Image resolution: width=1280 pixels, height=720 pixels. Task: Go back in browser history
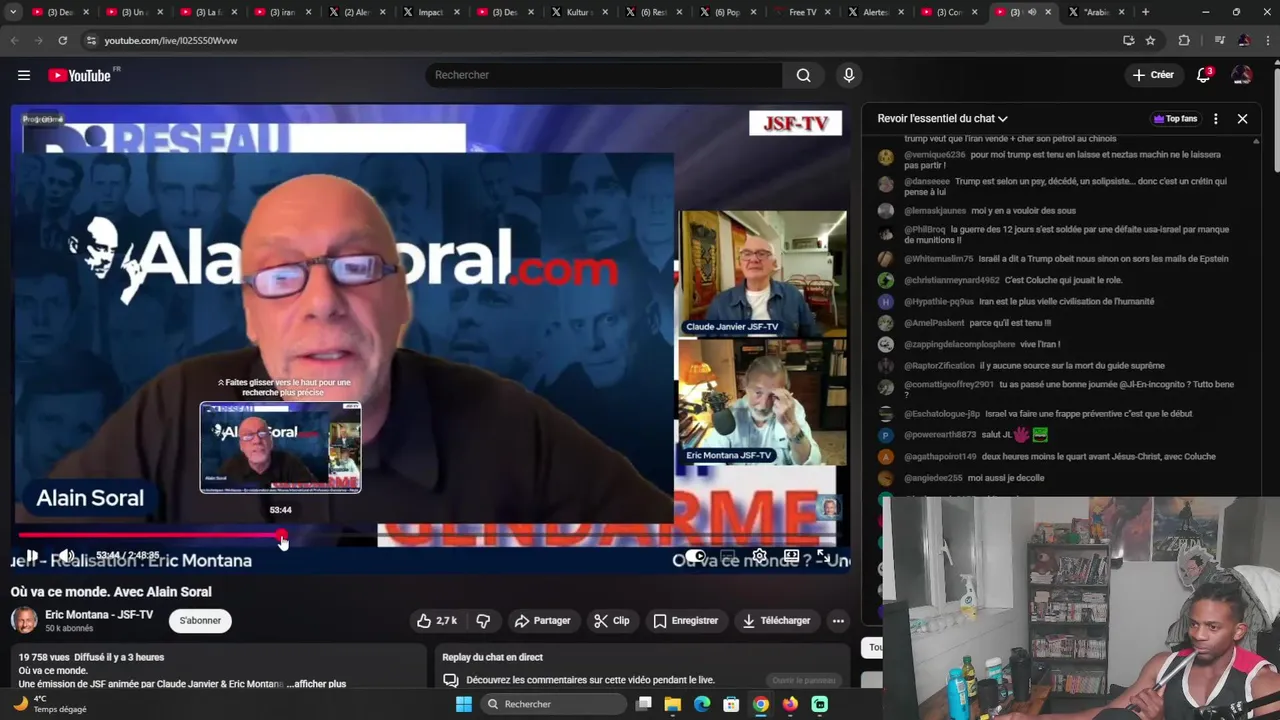14,40
